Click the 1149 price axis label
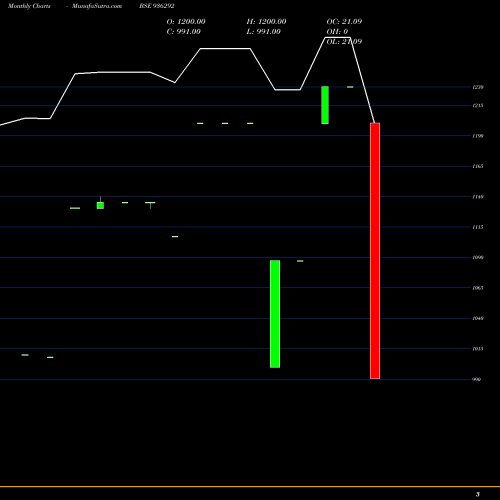Image resolution: width=500 pixels, height=500 pixels. click(x=478, y=197)
